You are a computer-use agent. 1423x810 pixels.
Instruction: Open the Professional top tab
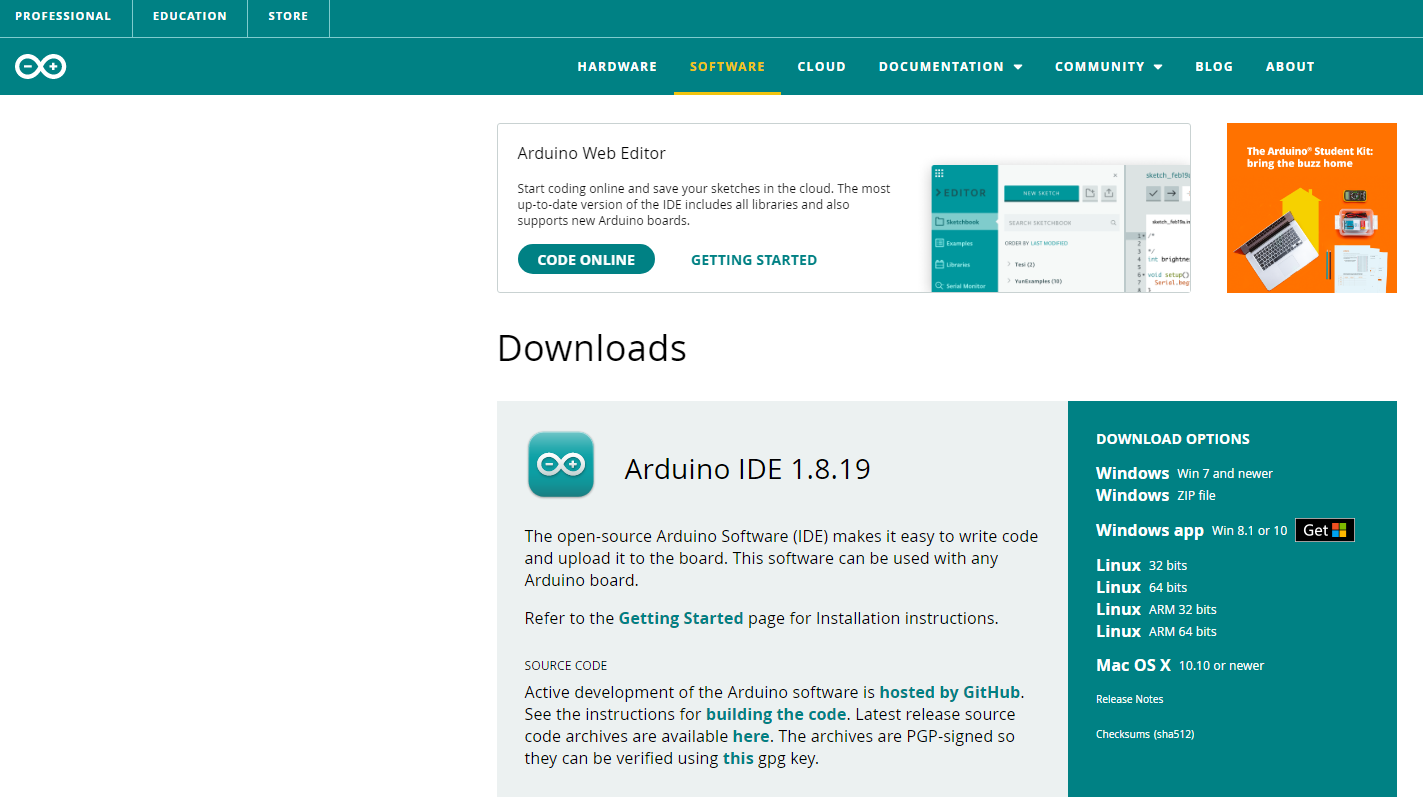click(x=63, y=16)
